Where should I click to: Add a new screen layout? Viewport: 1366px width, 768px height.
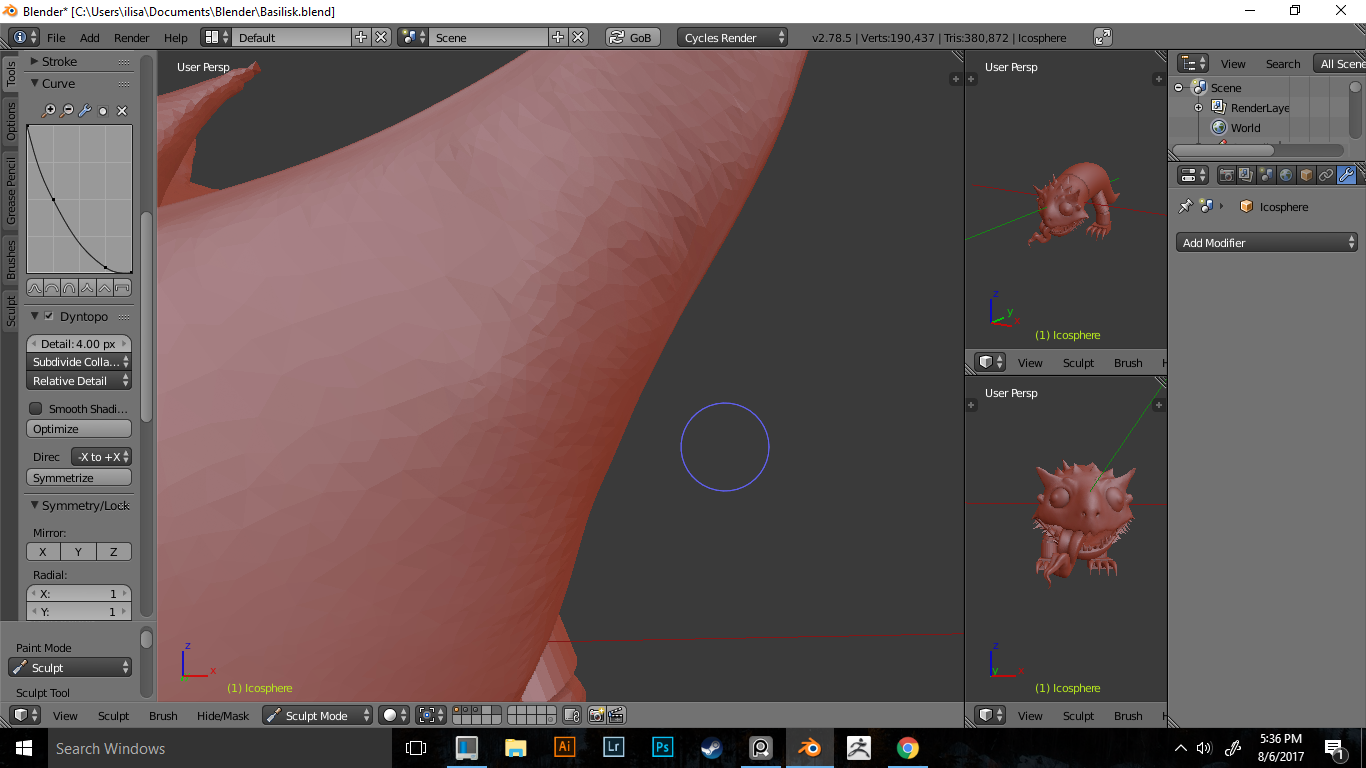(361, 37)
